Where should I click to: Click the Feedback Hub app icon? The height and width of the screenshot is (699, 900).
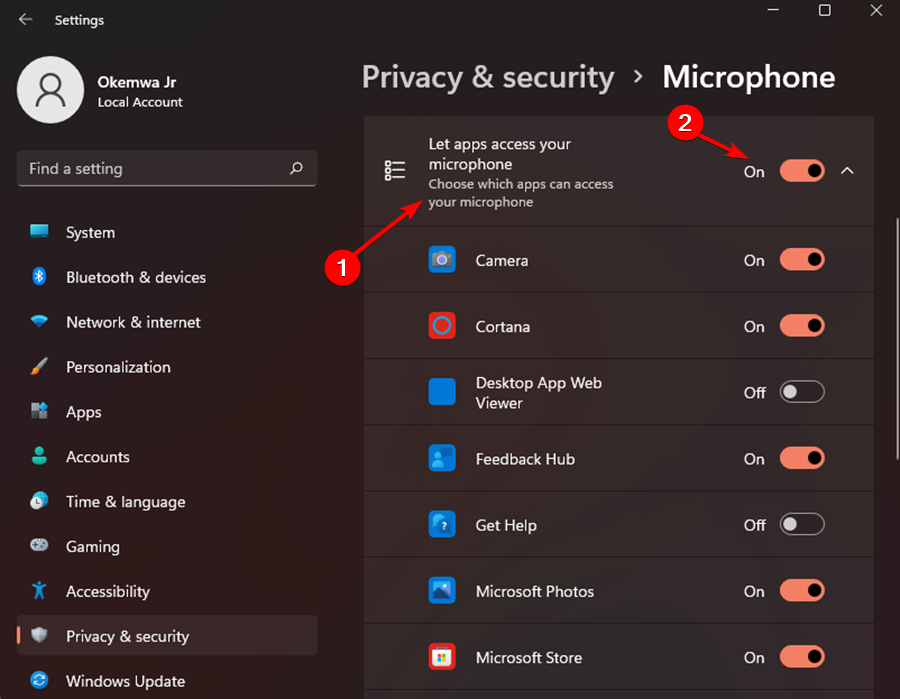[442, 459]
